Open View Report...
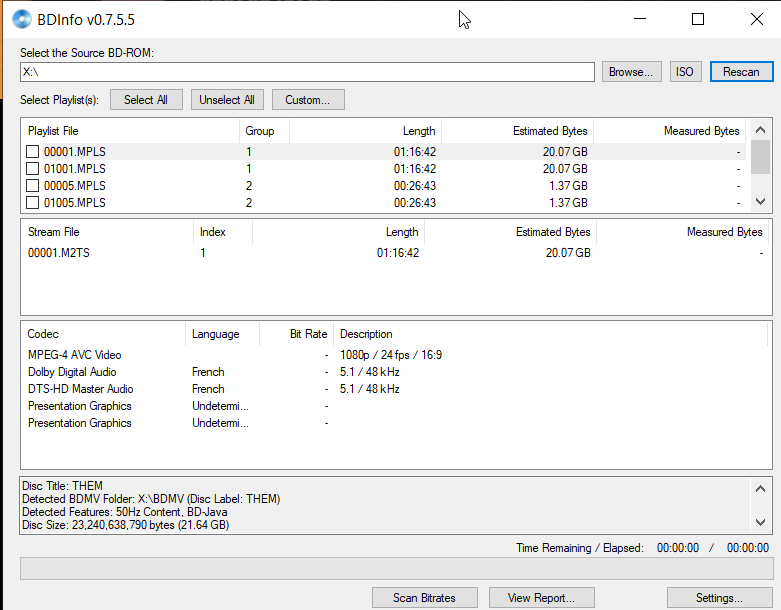Screen dimensions: 781x610 pyautogui.click(x=541, y=598)
